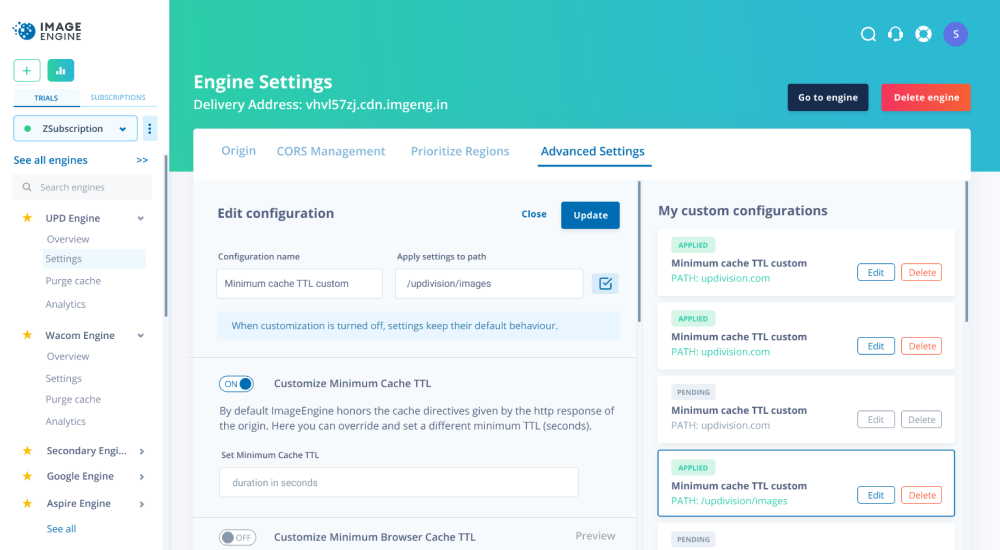Click the star next to Wacom Engine
Image resolution: width=1000 pixels, height=550 pixels.
click(x=27, y=335)
